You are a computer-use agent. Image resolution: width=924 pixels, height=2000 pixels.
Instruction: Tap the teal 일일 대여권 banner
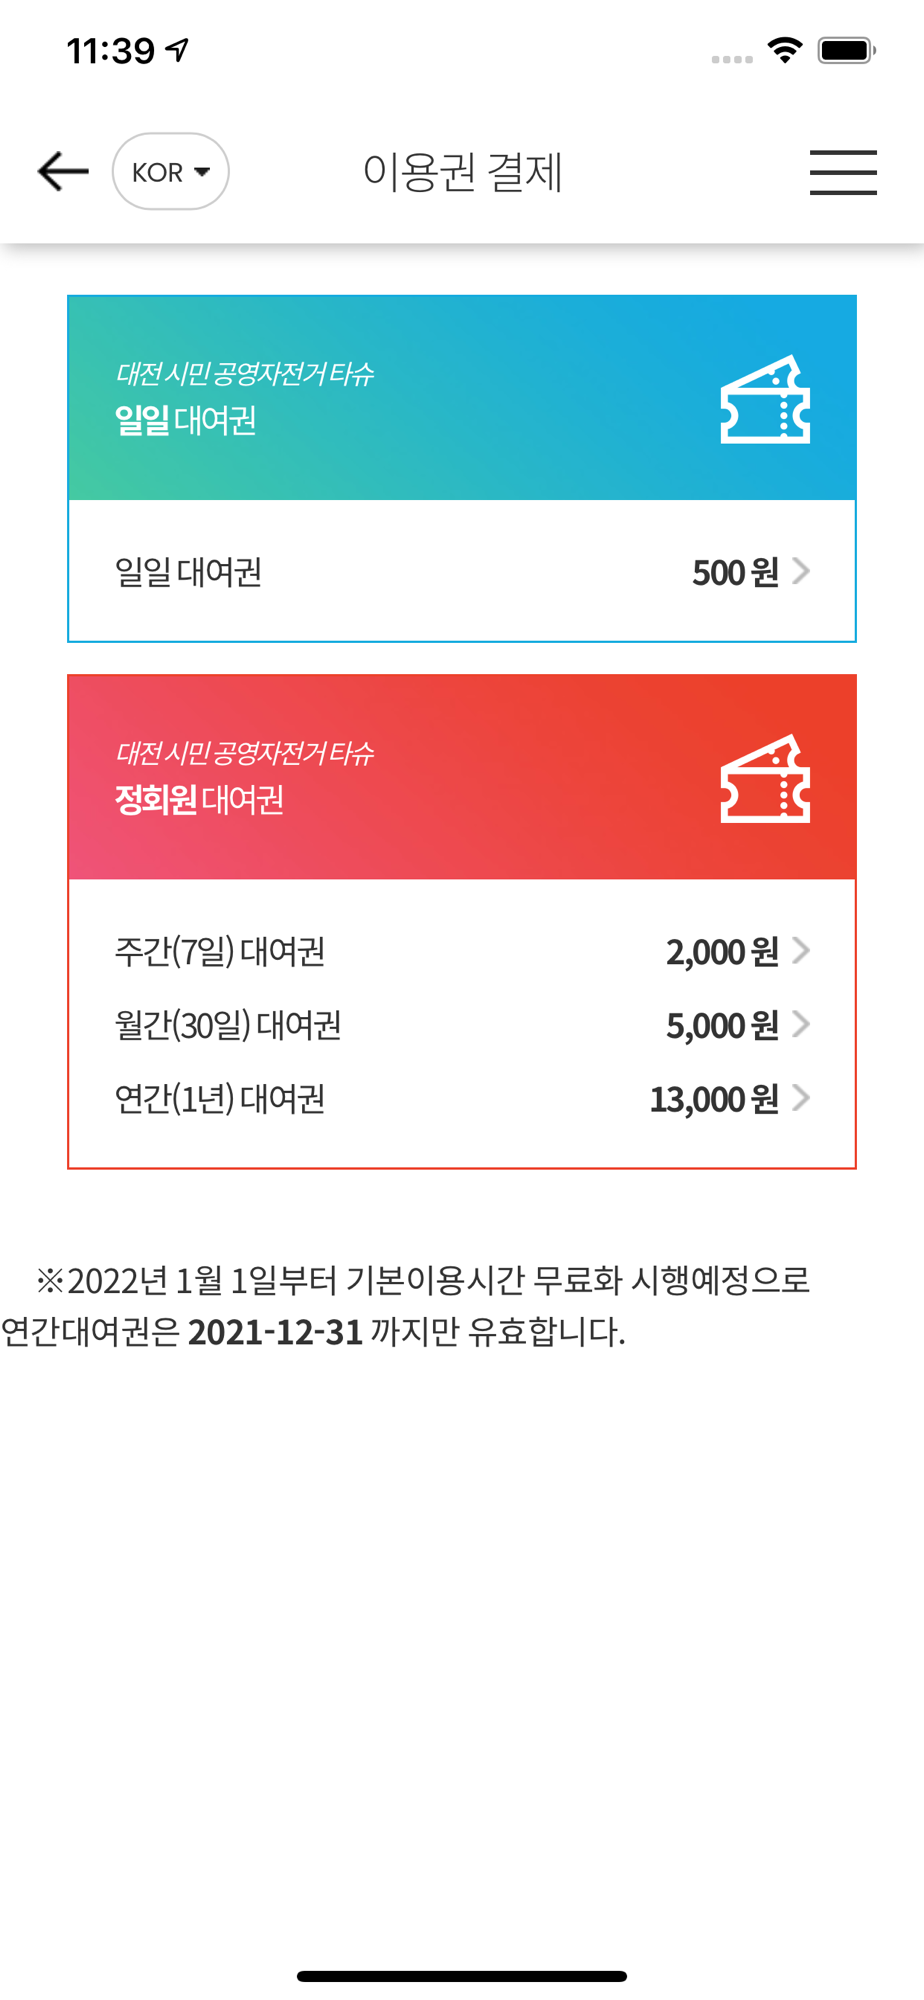(x=462, y=398)
